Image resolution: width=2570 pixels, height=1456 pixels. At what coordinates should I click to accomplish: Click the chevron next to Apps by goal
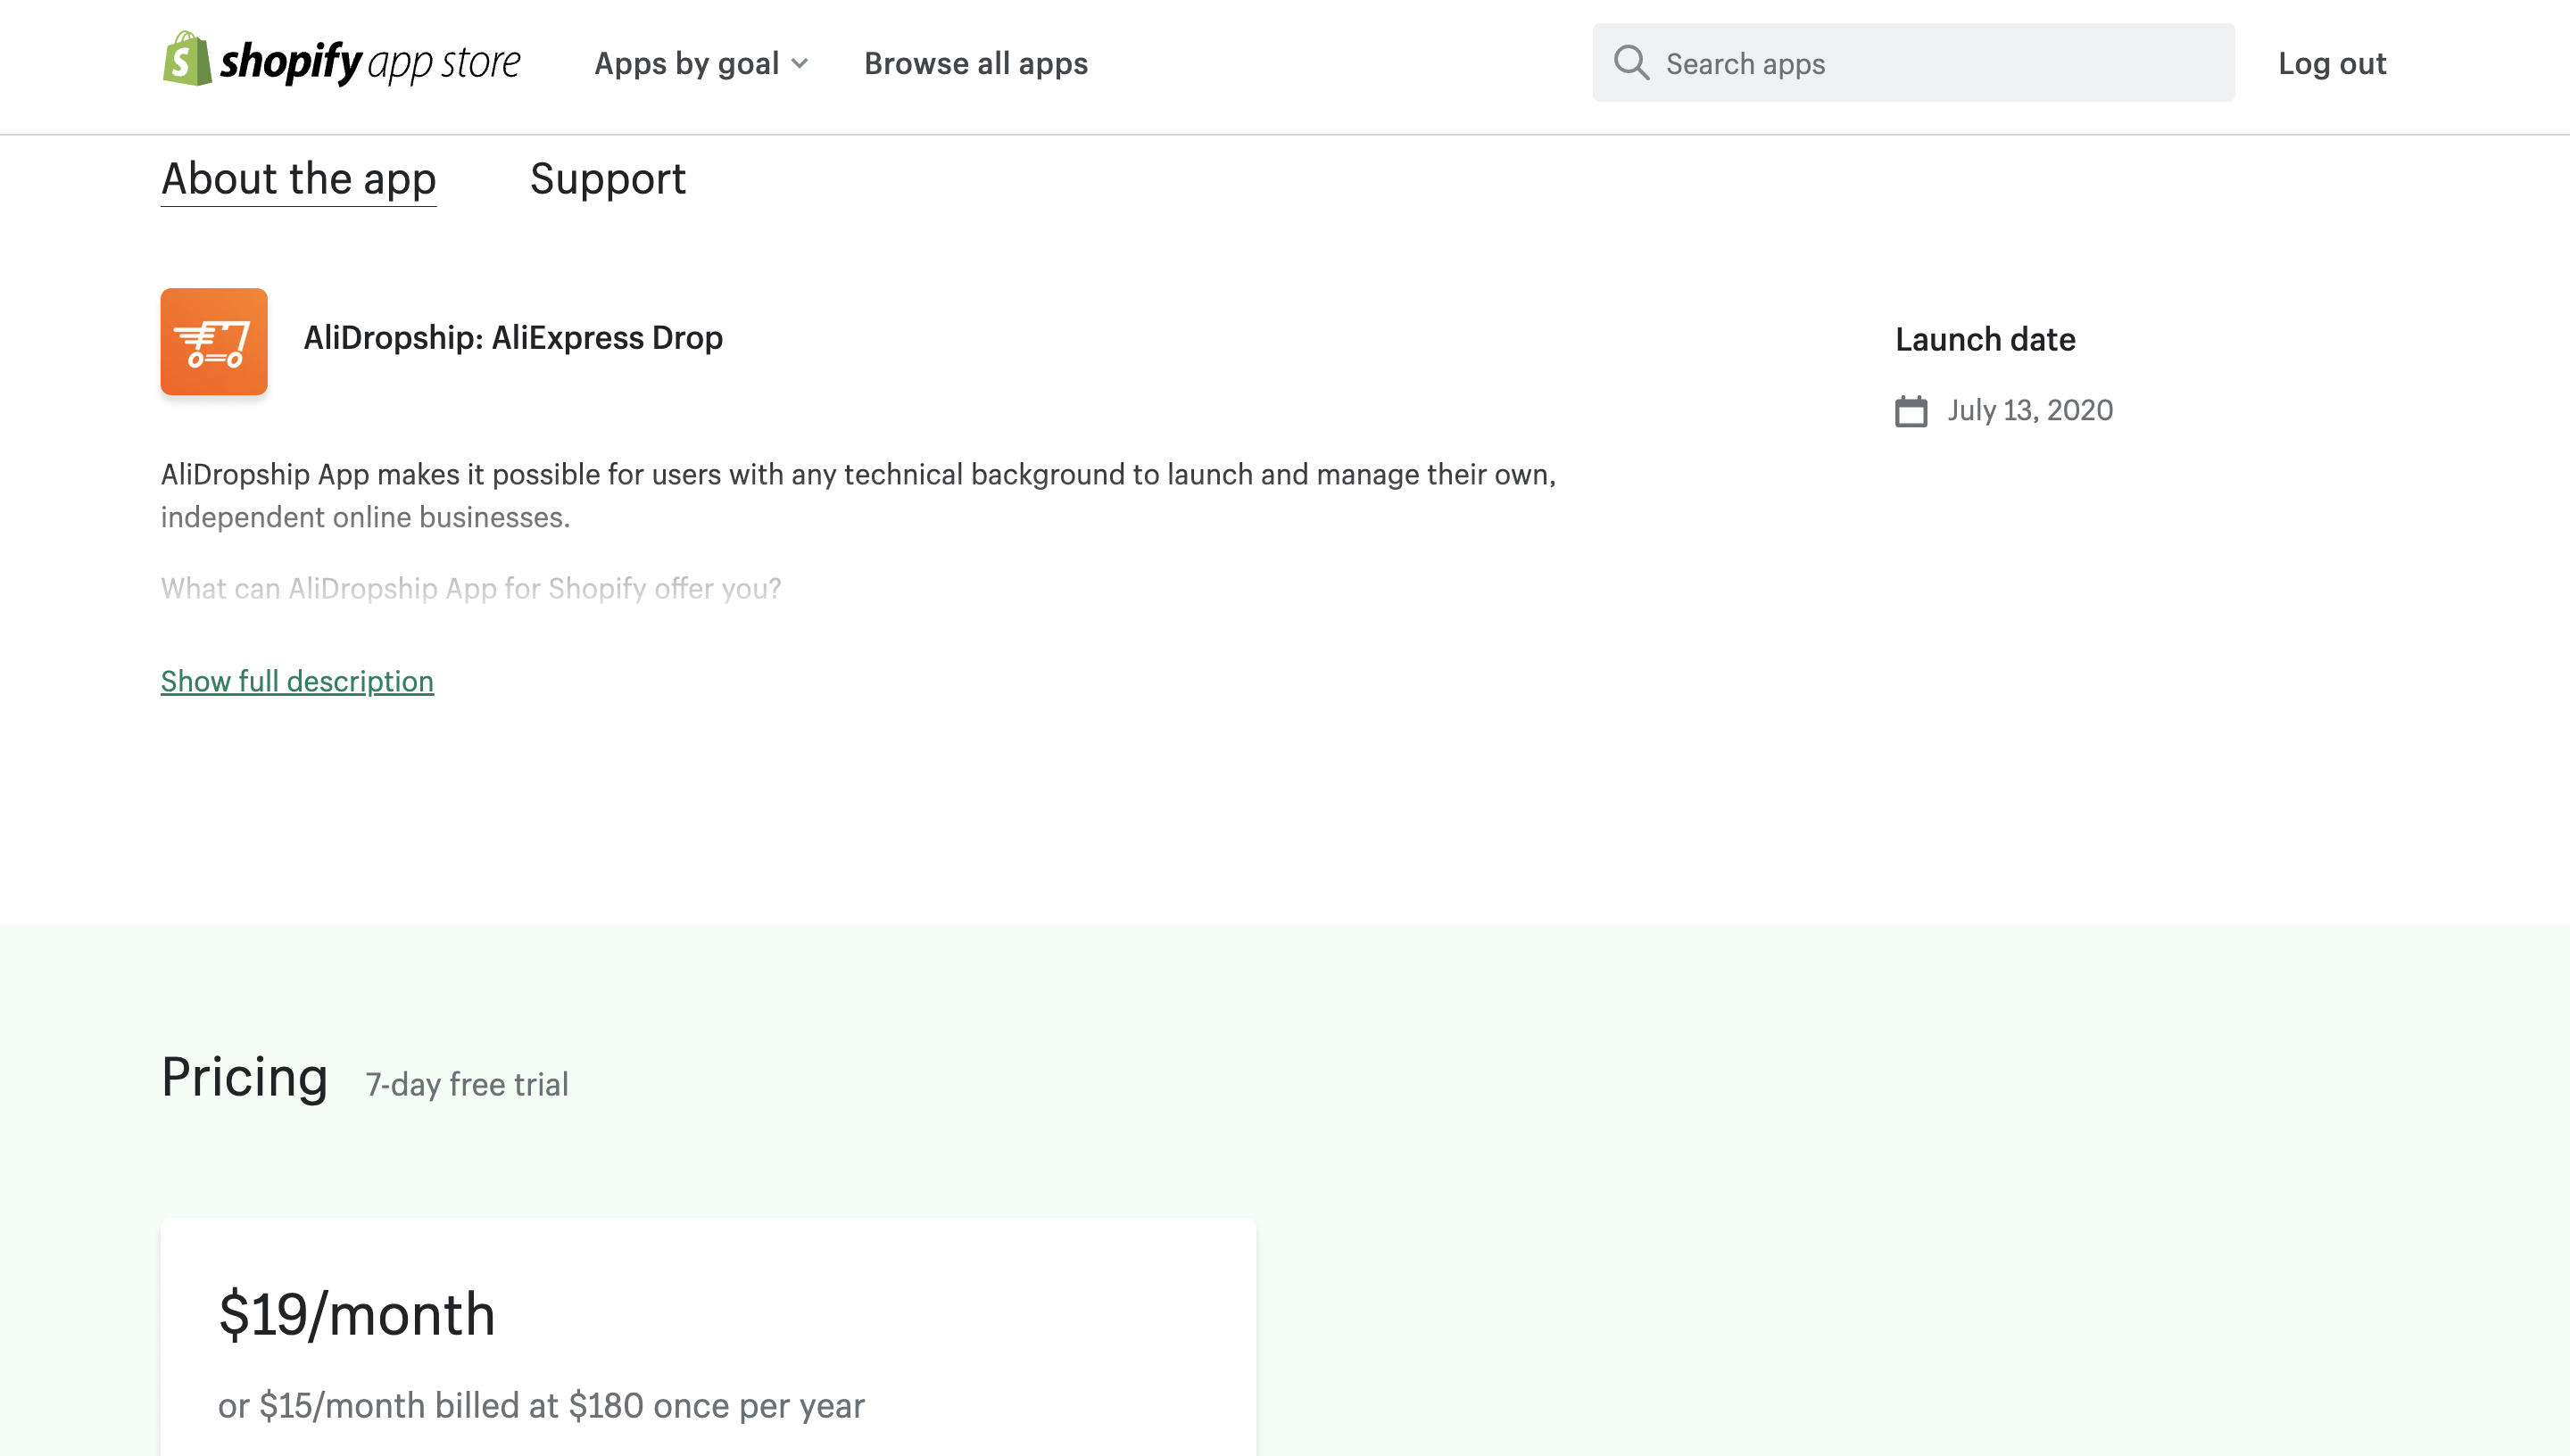point(800,64)
